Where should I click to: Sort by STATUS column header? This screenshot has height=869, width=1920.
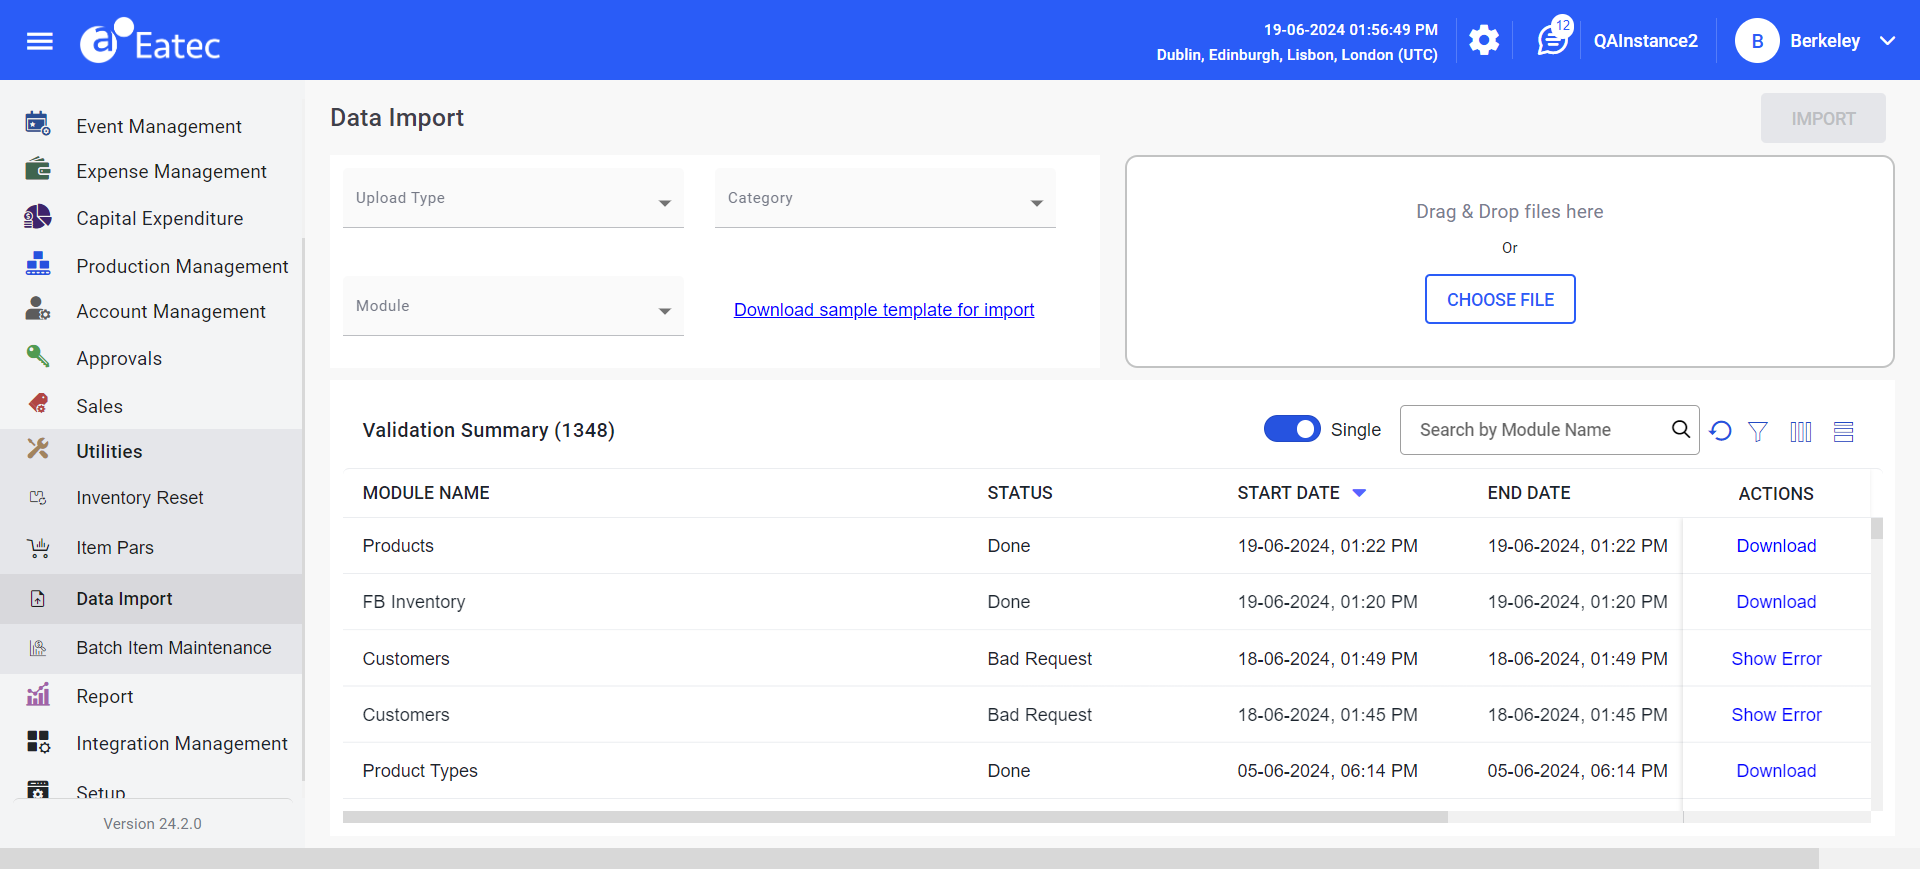coord(1020,493)
